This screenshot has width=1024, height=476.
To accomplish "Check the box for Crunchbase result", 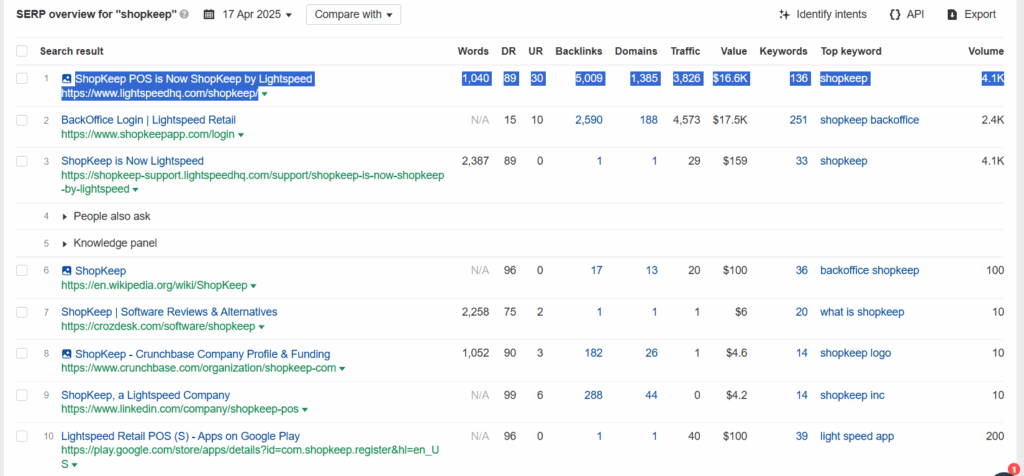I will (22, 353).
